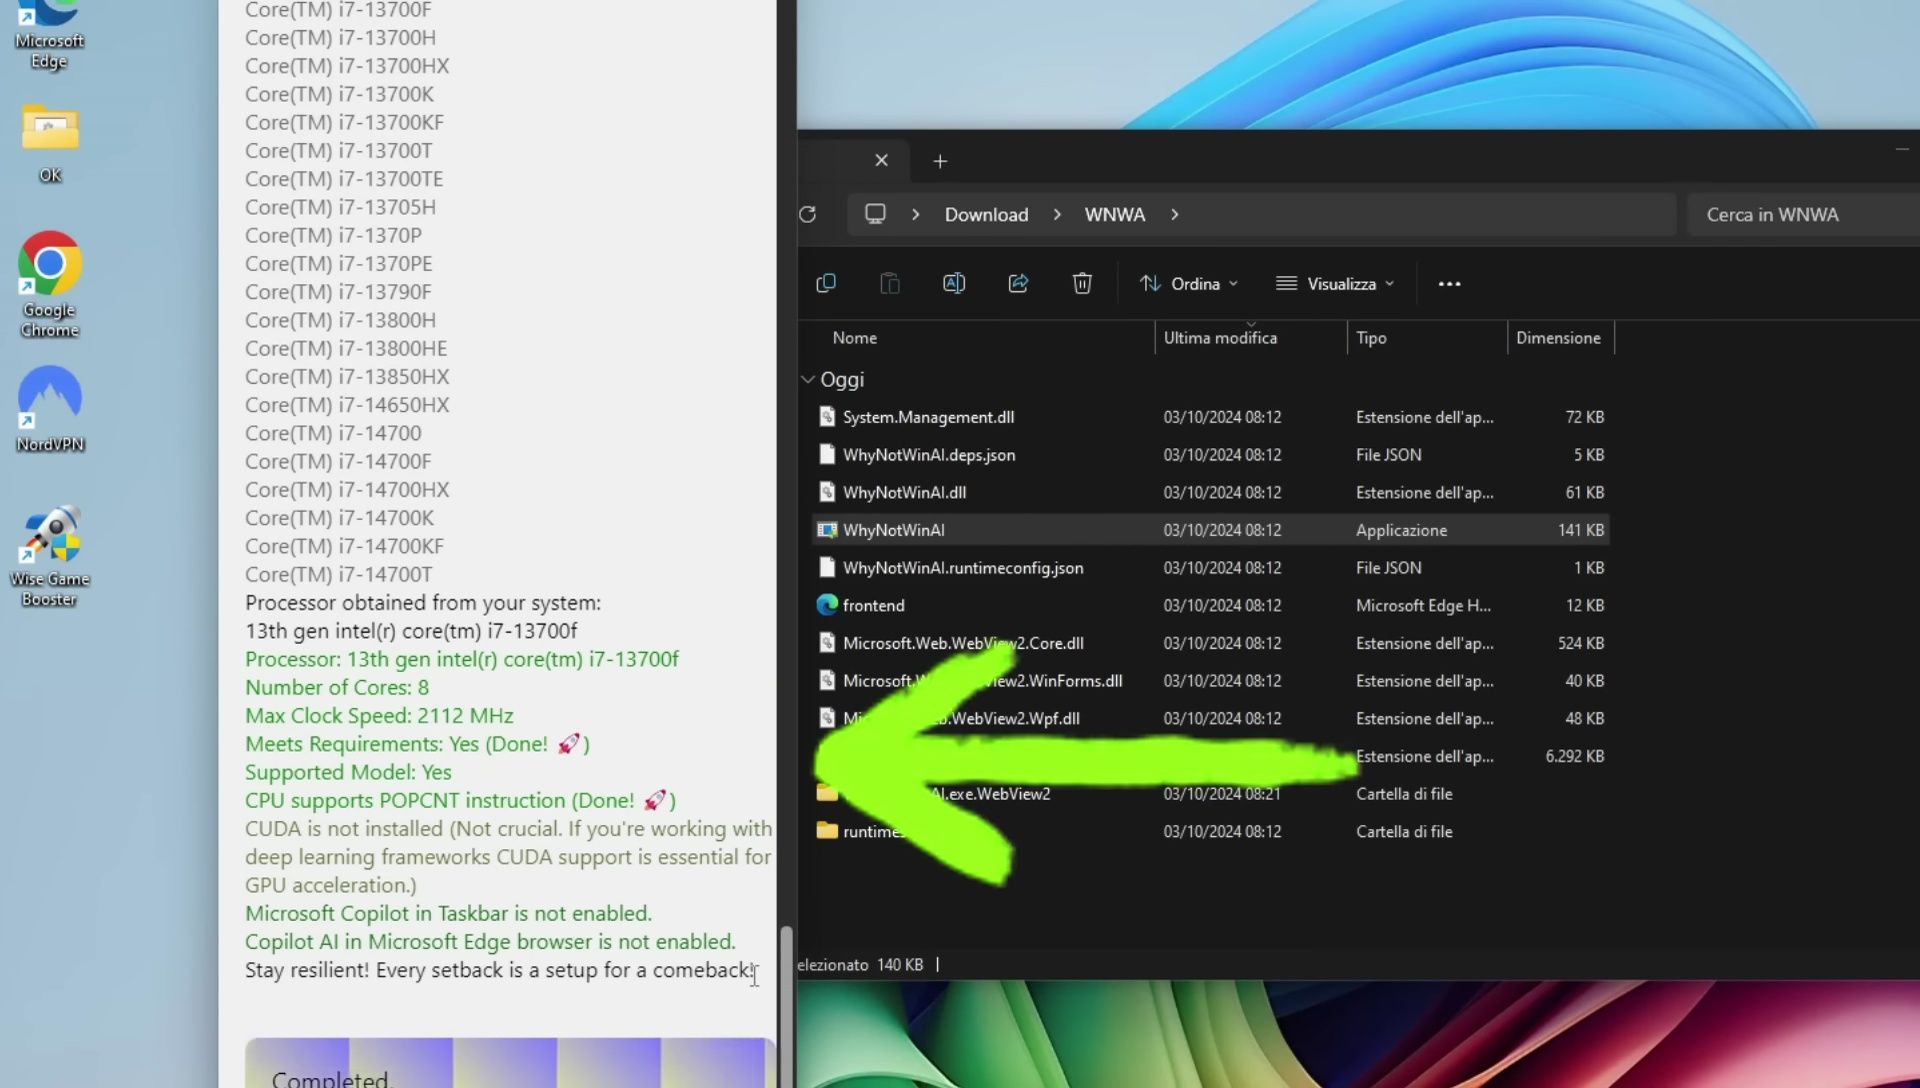Click the Delete trash icon
The image size is (1920, 1088).
point(1082,283)
